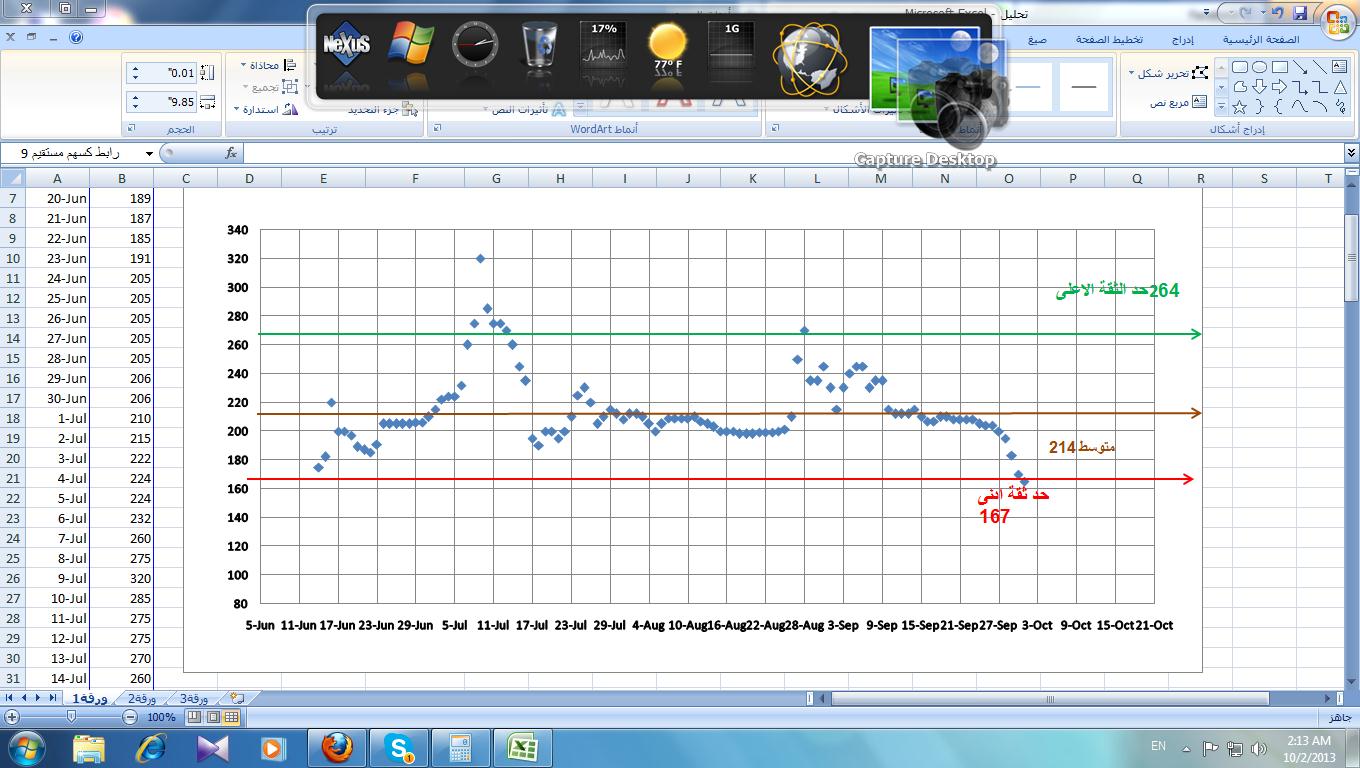Open the Nexus dock logo
The height and width of the screenshot is (768, 1360).
tap(347, 45)
